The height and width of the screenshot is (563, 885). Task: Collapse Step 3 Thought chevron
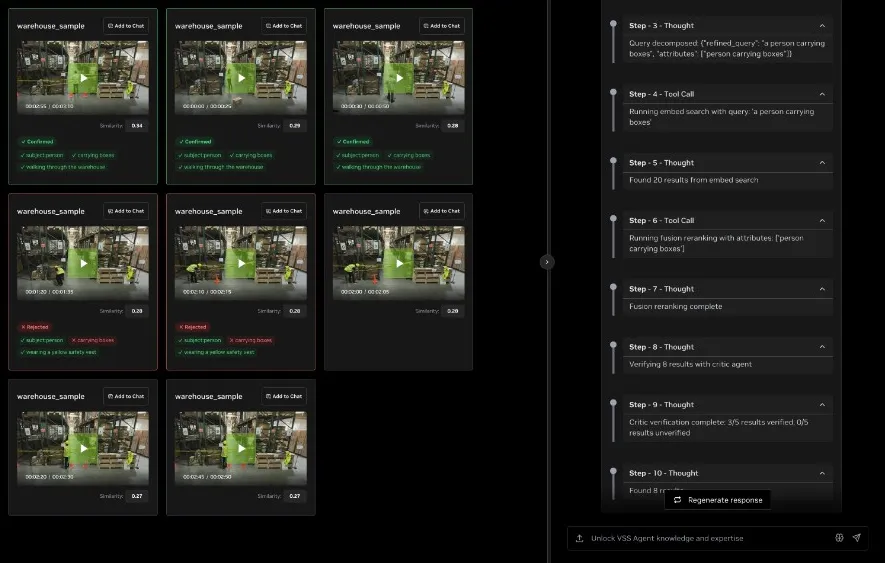point(822,26)
